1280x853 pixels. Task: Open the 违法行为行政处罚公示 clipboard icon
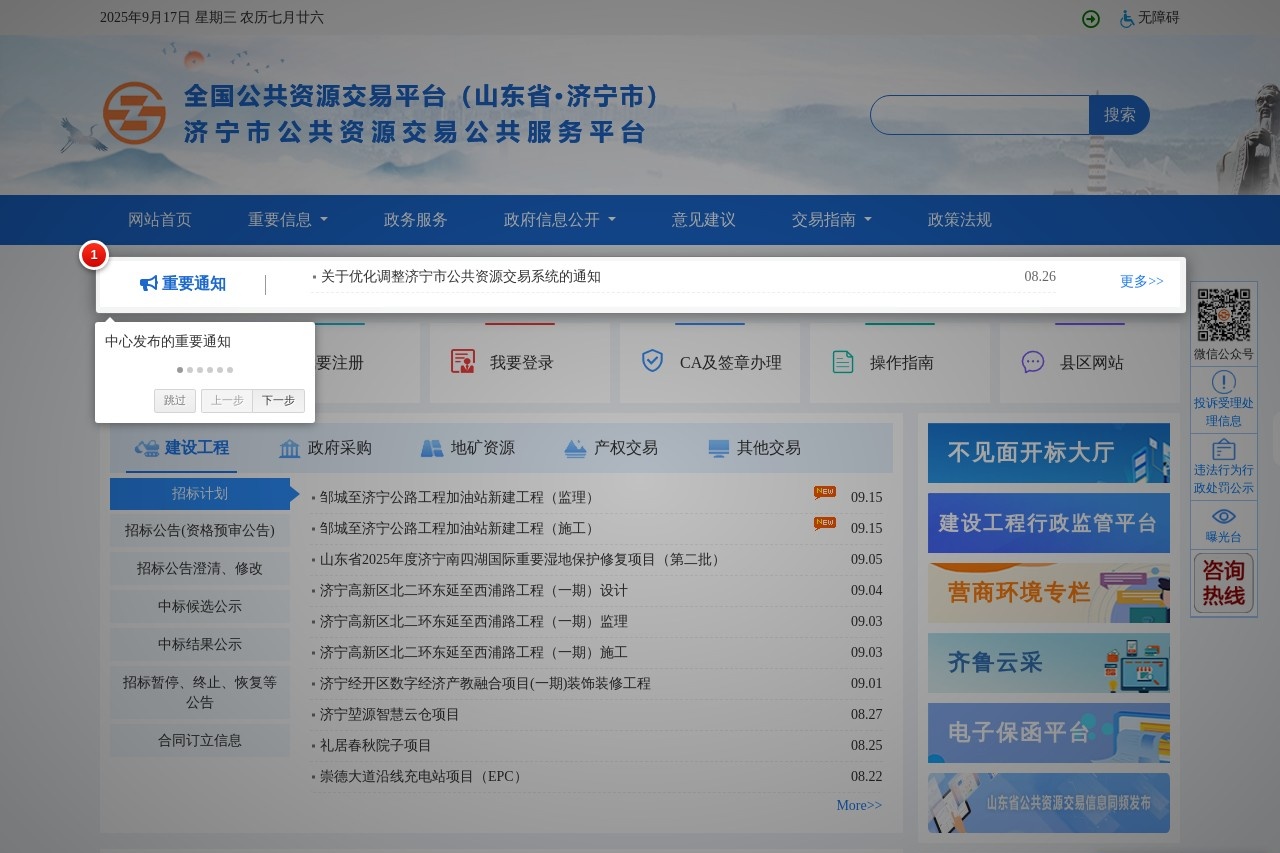pos(1223,448)
